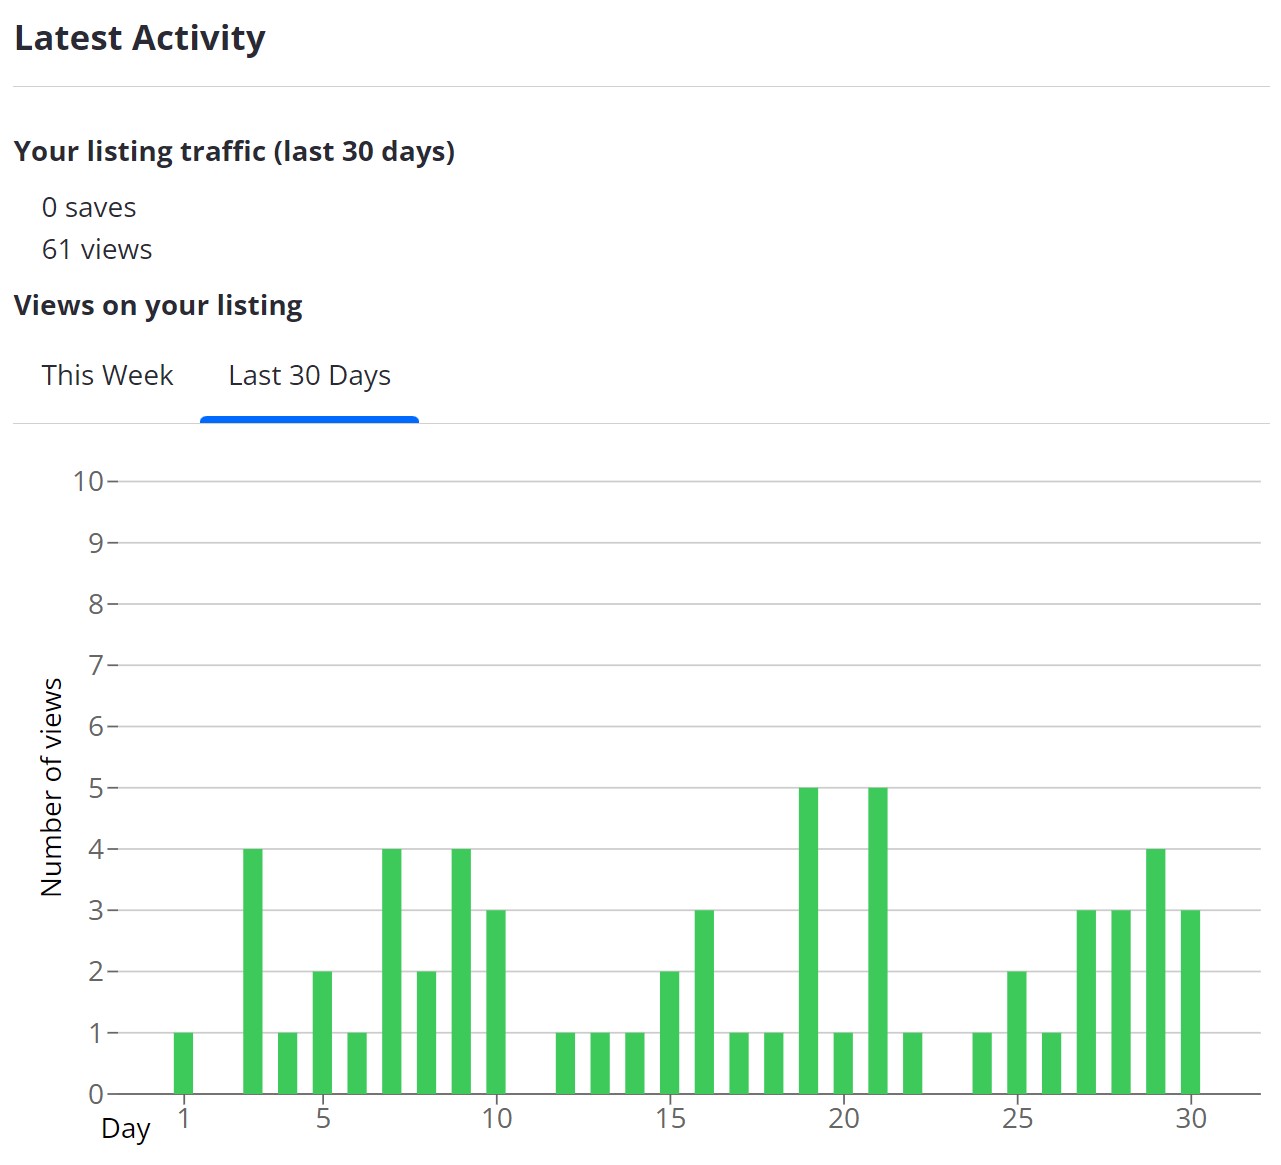The width and height of the screenshot is (1281, 1165).
Task: Click the y-axis tick label 10
Action: pyautogui.click(x=88, y=481)
